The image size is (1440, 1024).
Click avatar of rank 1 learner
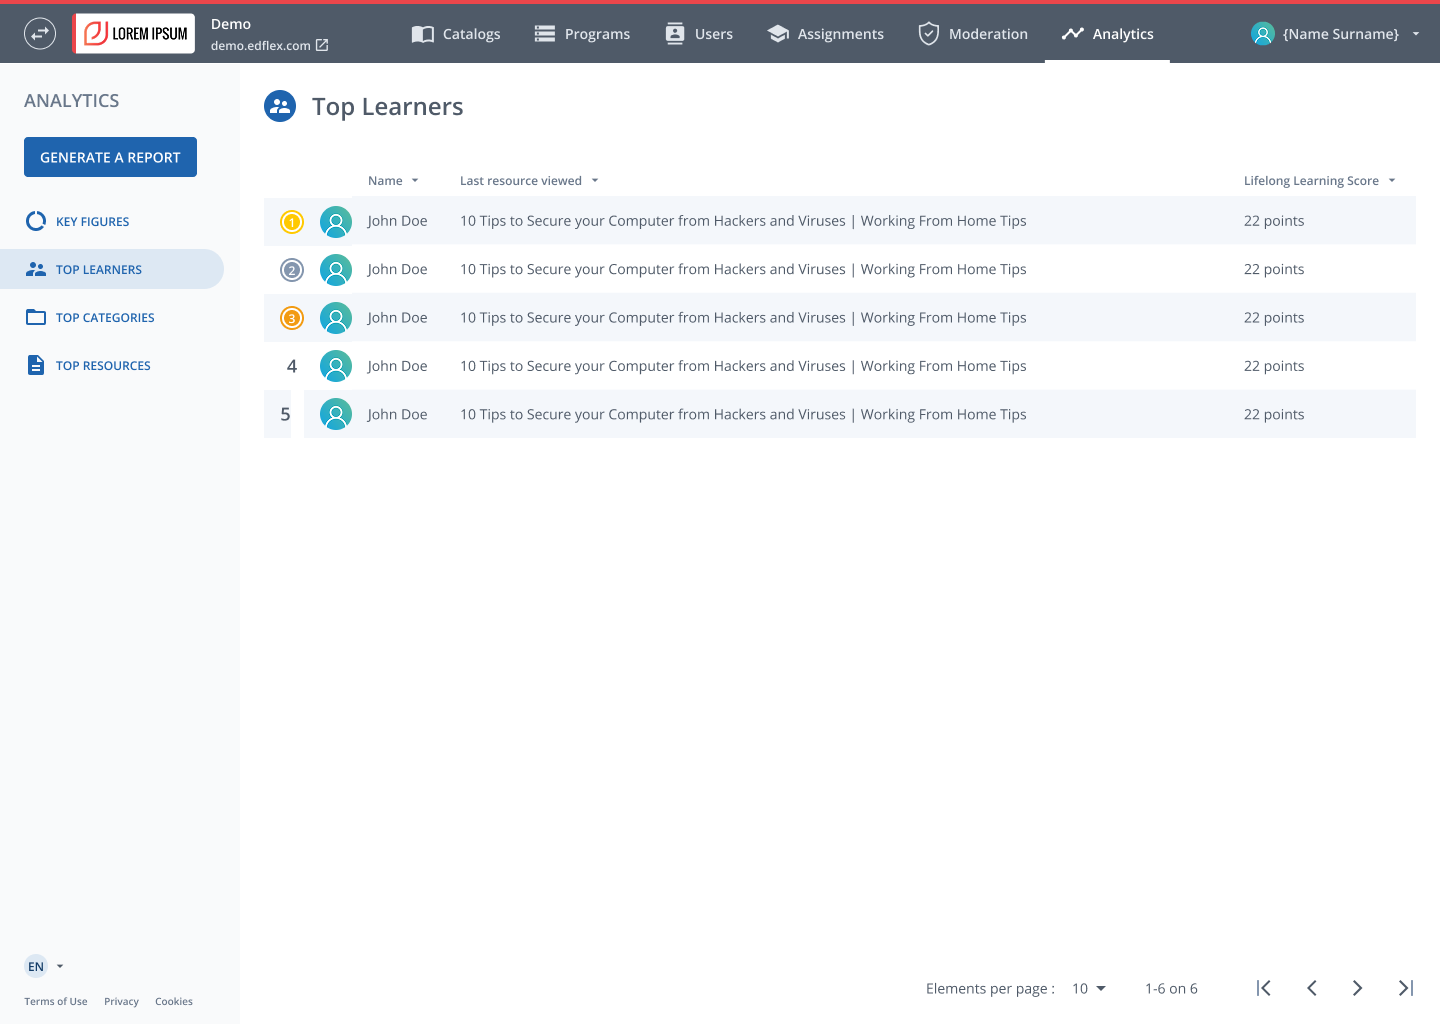pyautogui.click(x=336, y=222)
